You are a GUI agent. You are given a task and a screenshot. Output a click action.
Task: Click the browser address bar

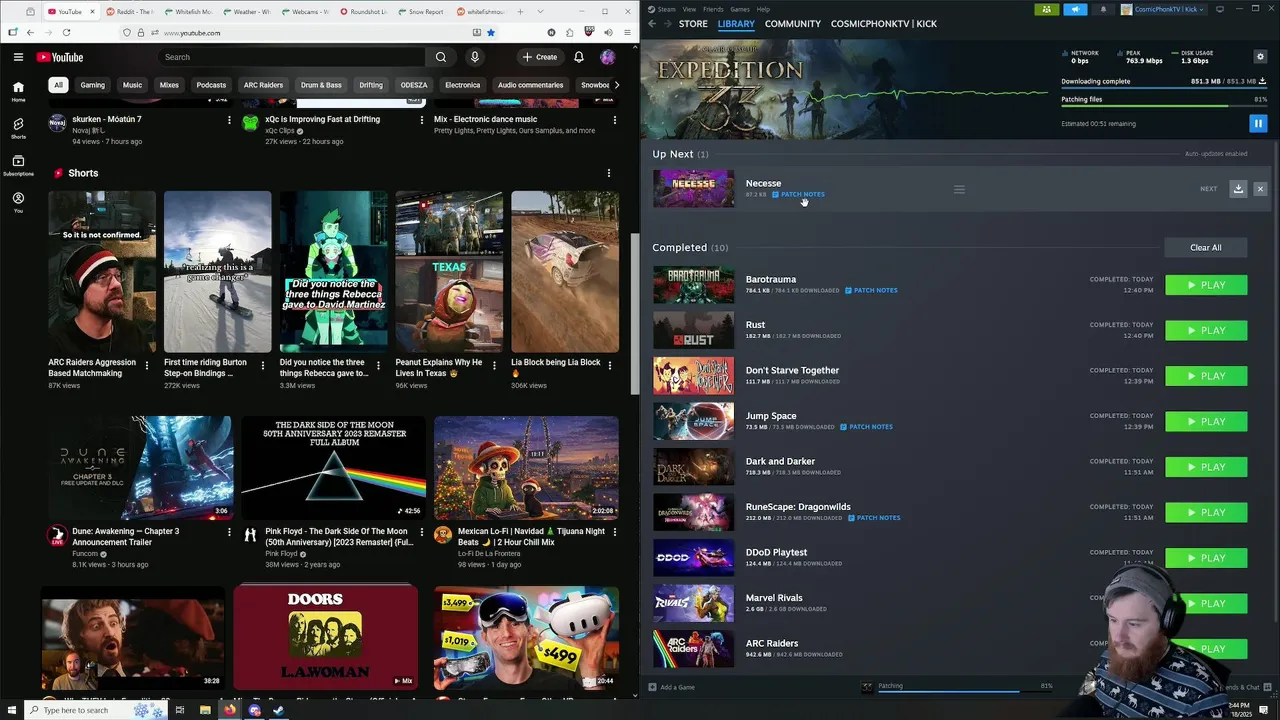[310, 32]
